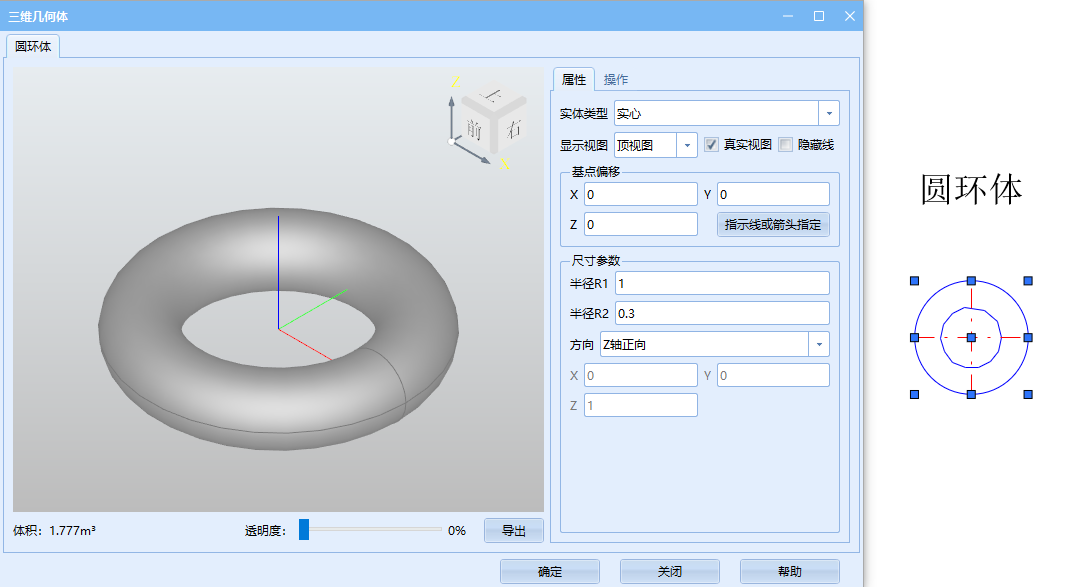Image resolution: width=1073 pixels, height=587 pixels.
Task: Click the 透明度 transparency slider handle
Action: [x=304, y=530]
